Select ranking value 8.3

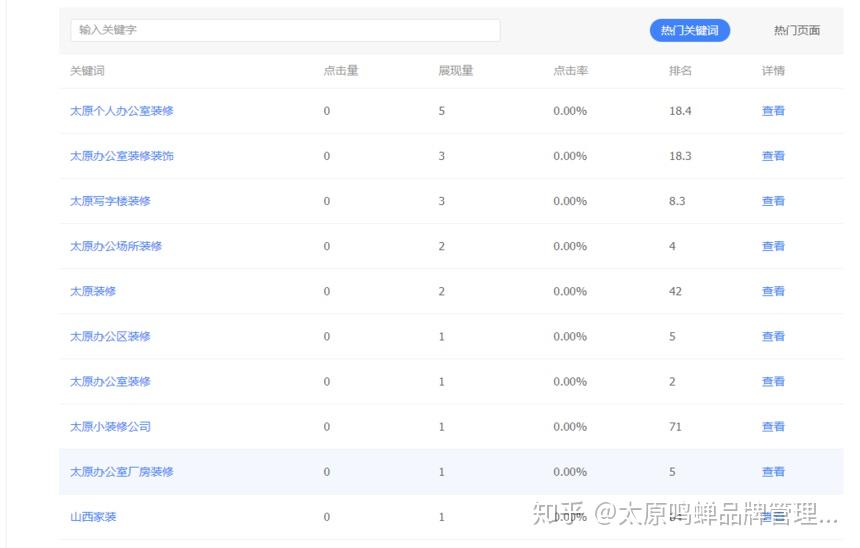pos(677,201)
